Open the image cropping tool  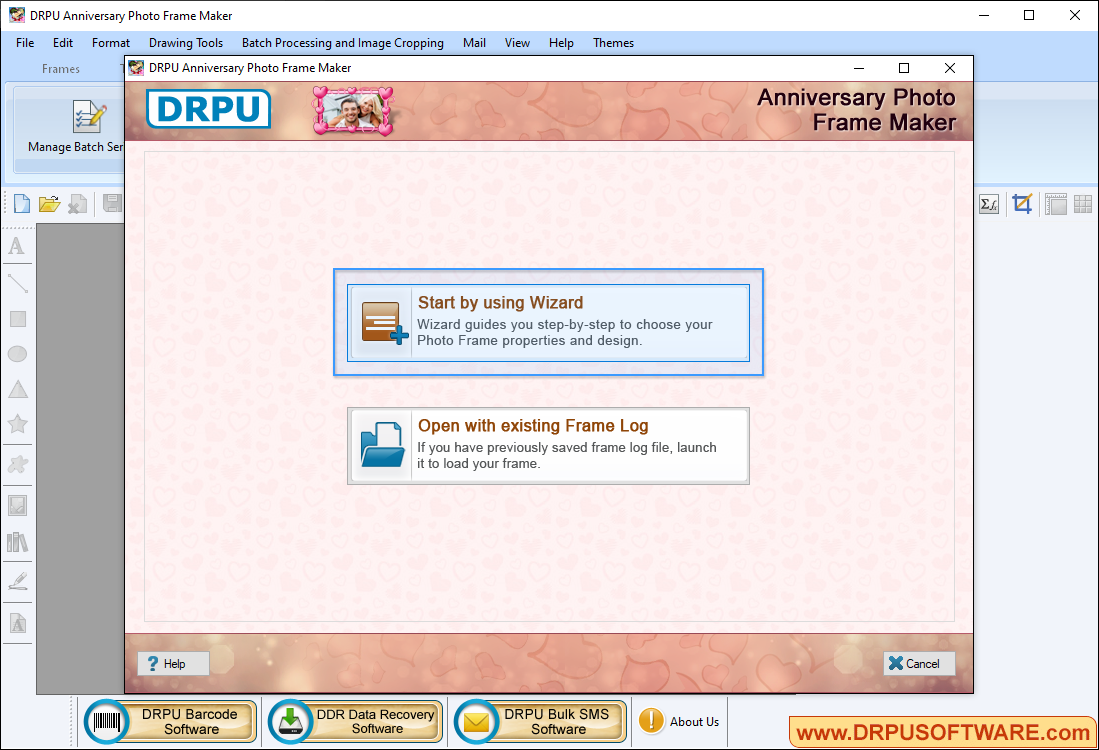1022,203
